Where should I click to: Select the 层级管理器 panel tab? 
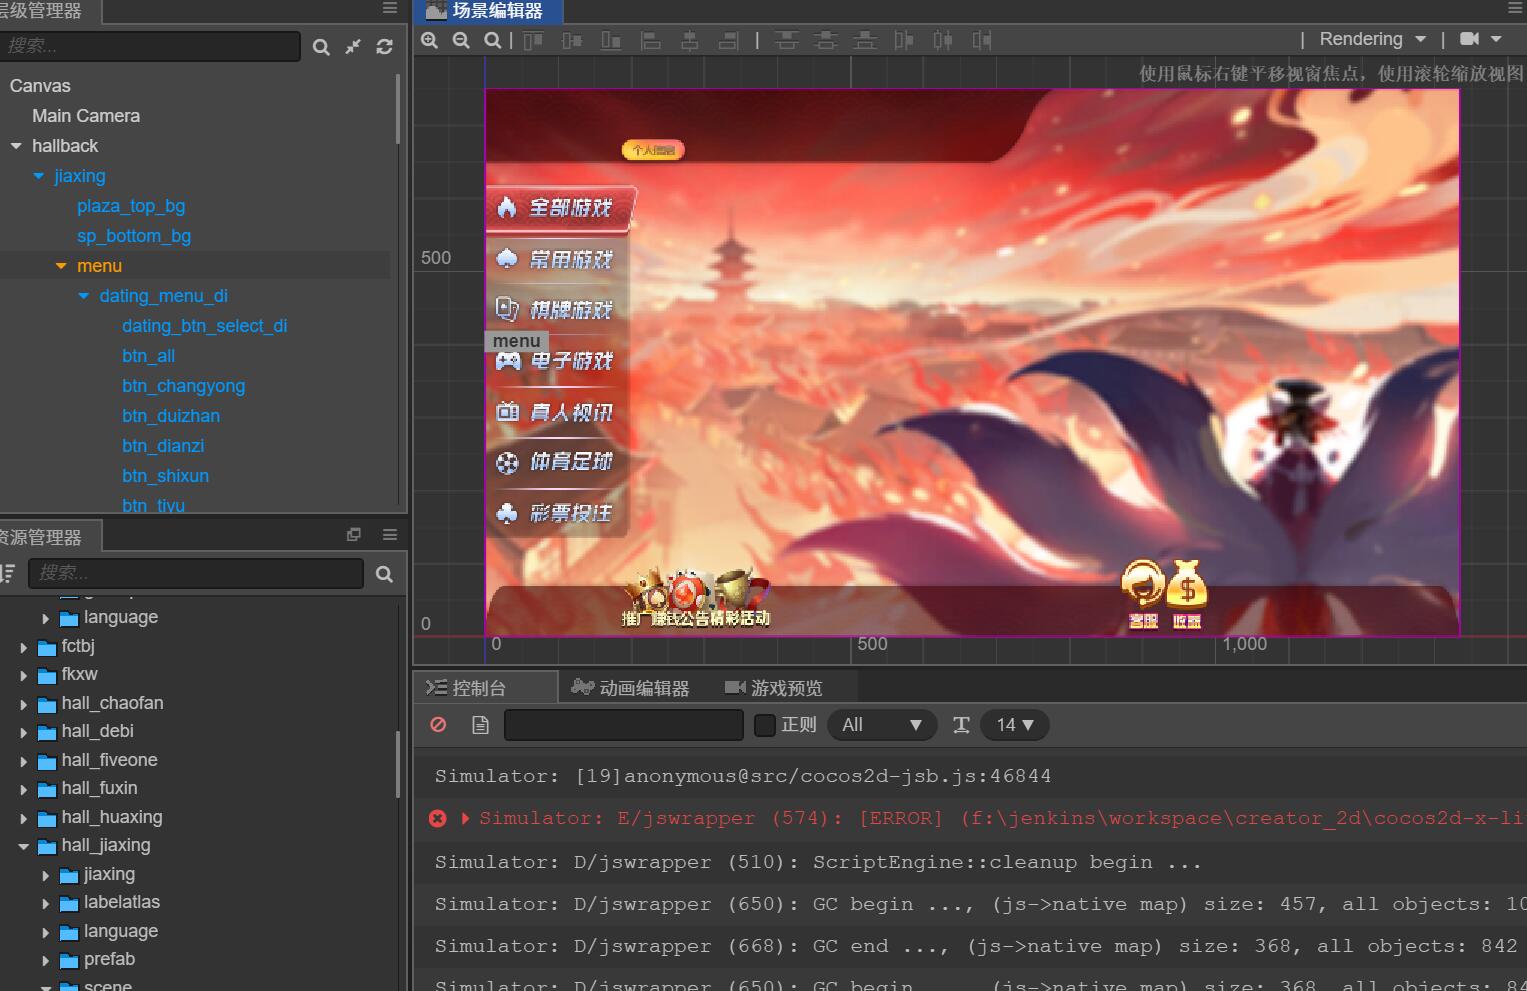(50, 11)
